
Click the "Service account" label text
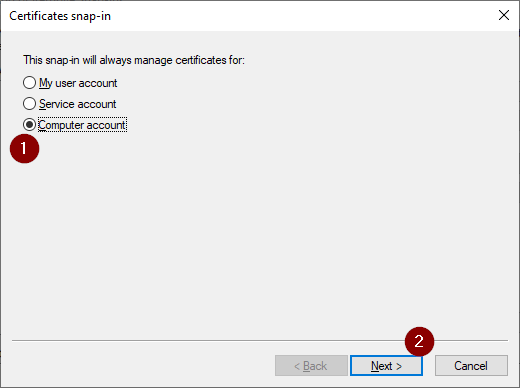78,104
